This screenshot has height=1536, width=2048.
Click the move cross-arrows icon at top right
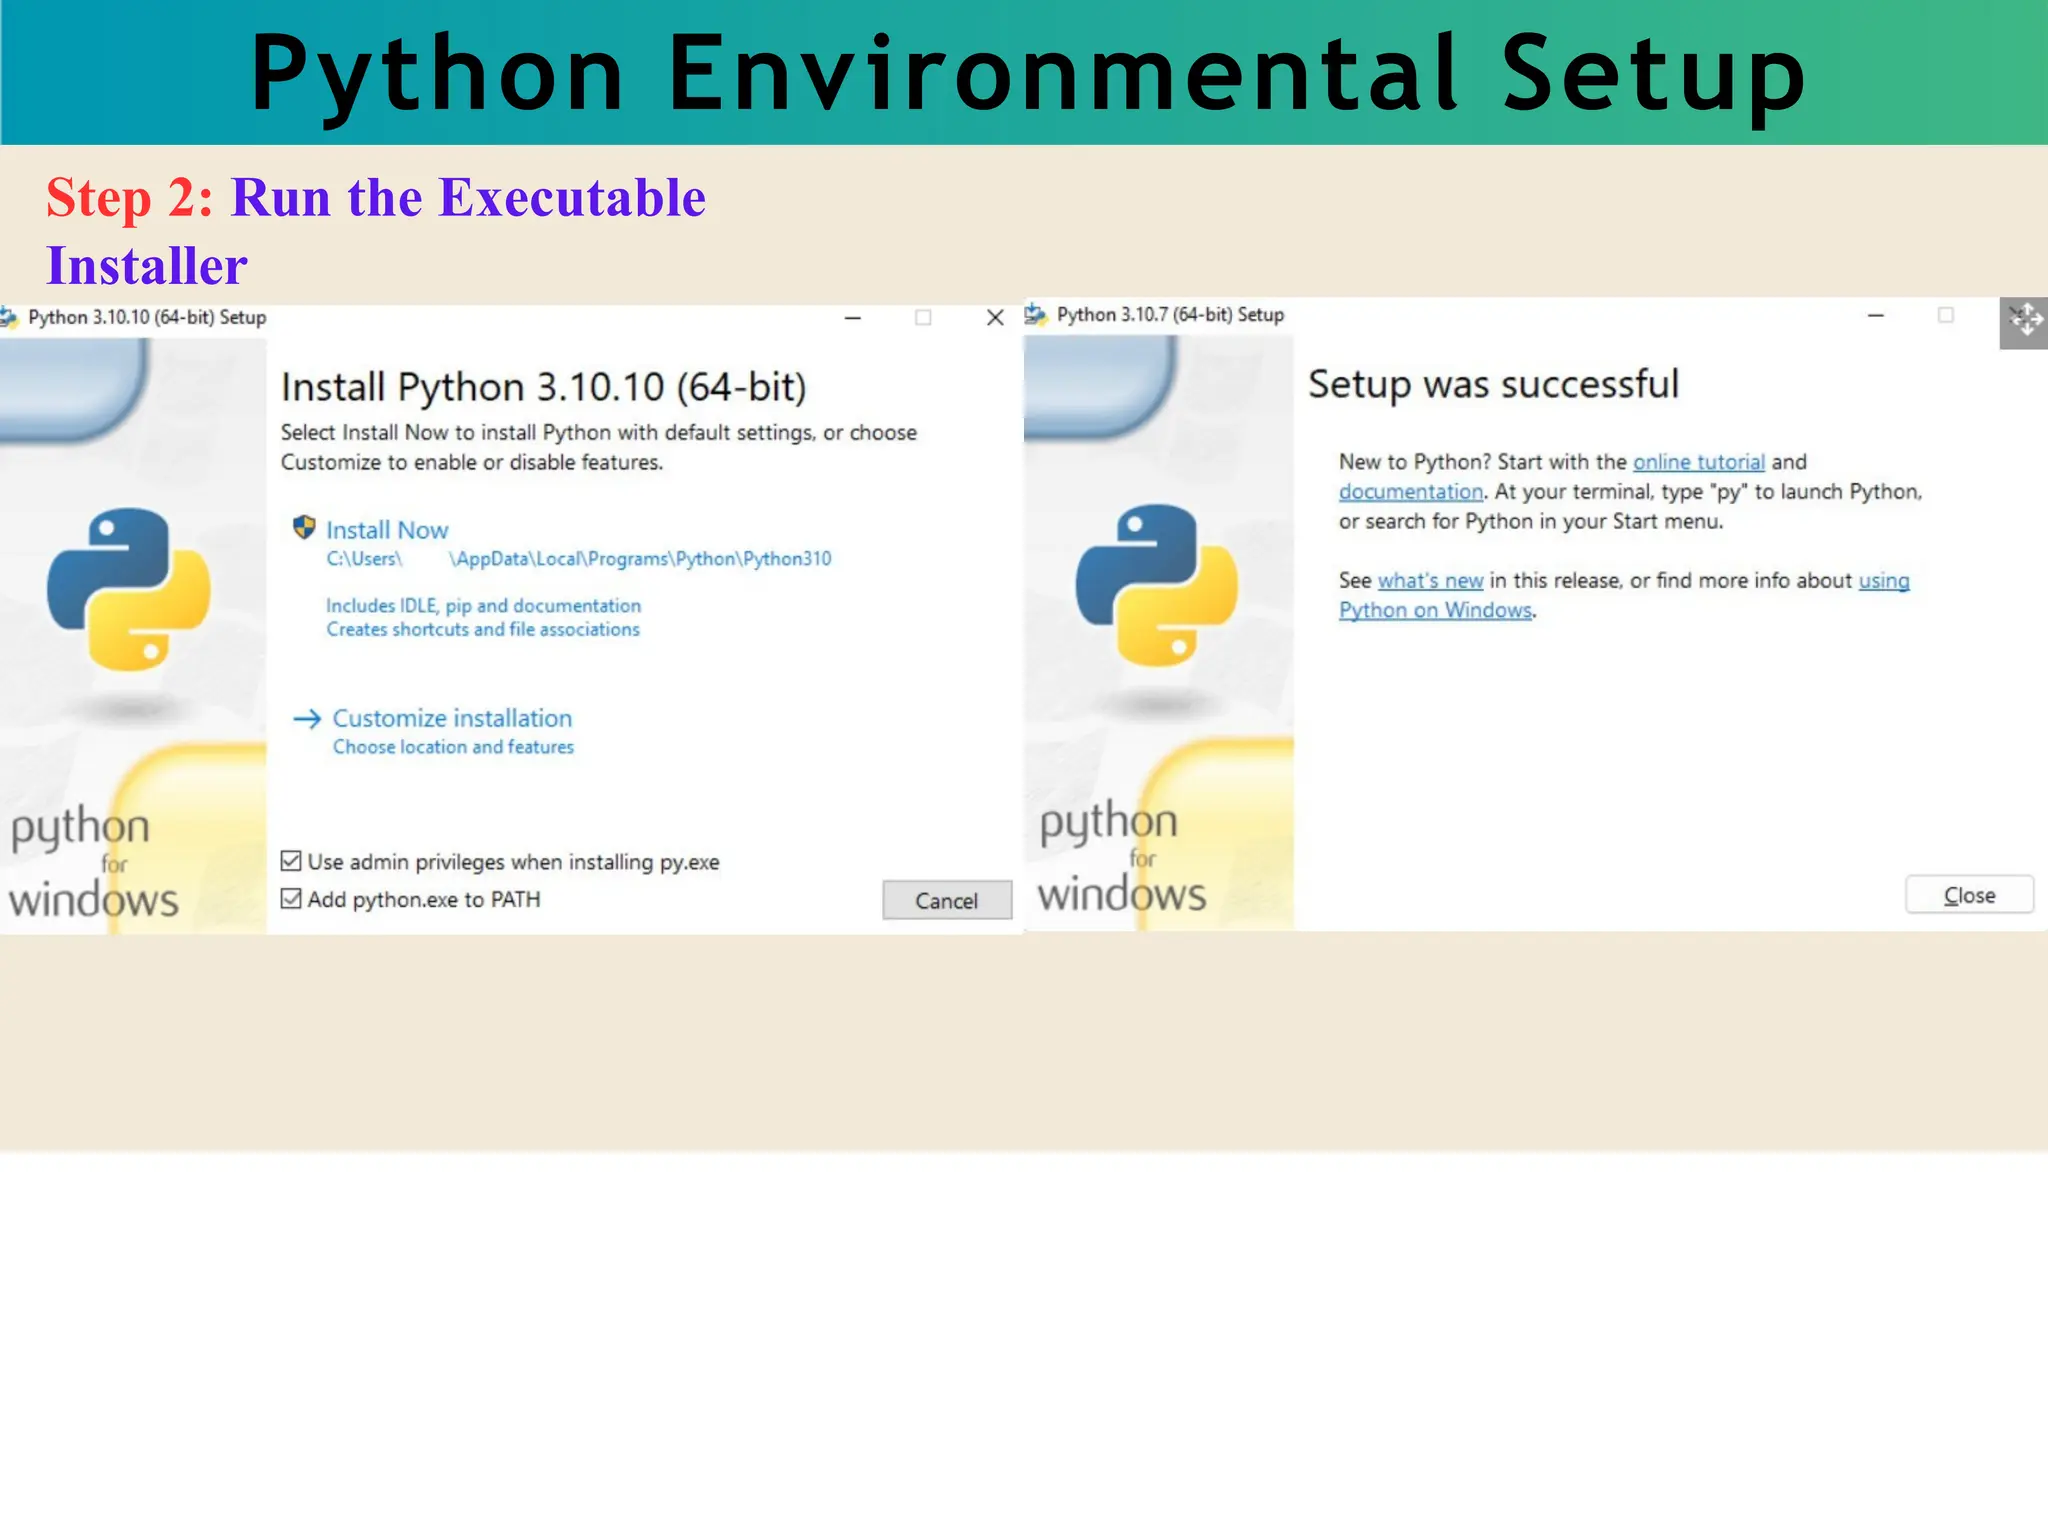tap(2025, 321)
